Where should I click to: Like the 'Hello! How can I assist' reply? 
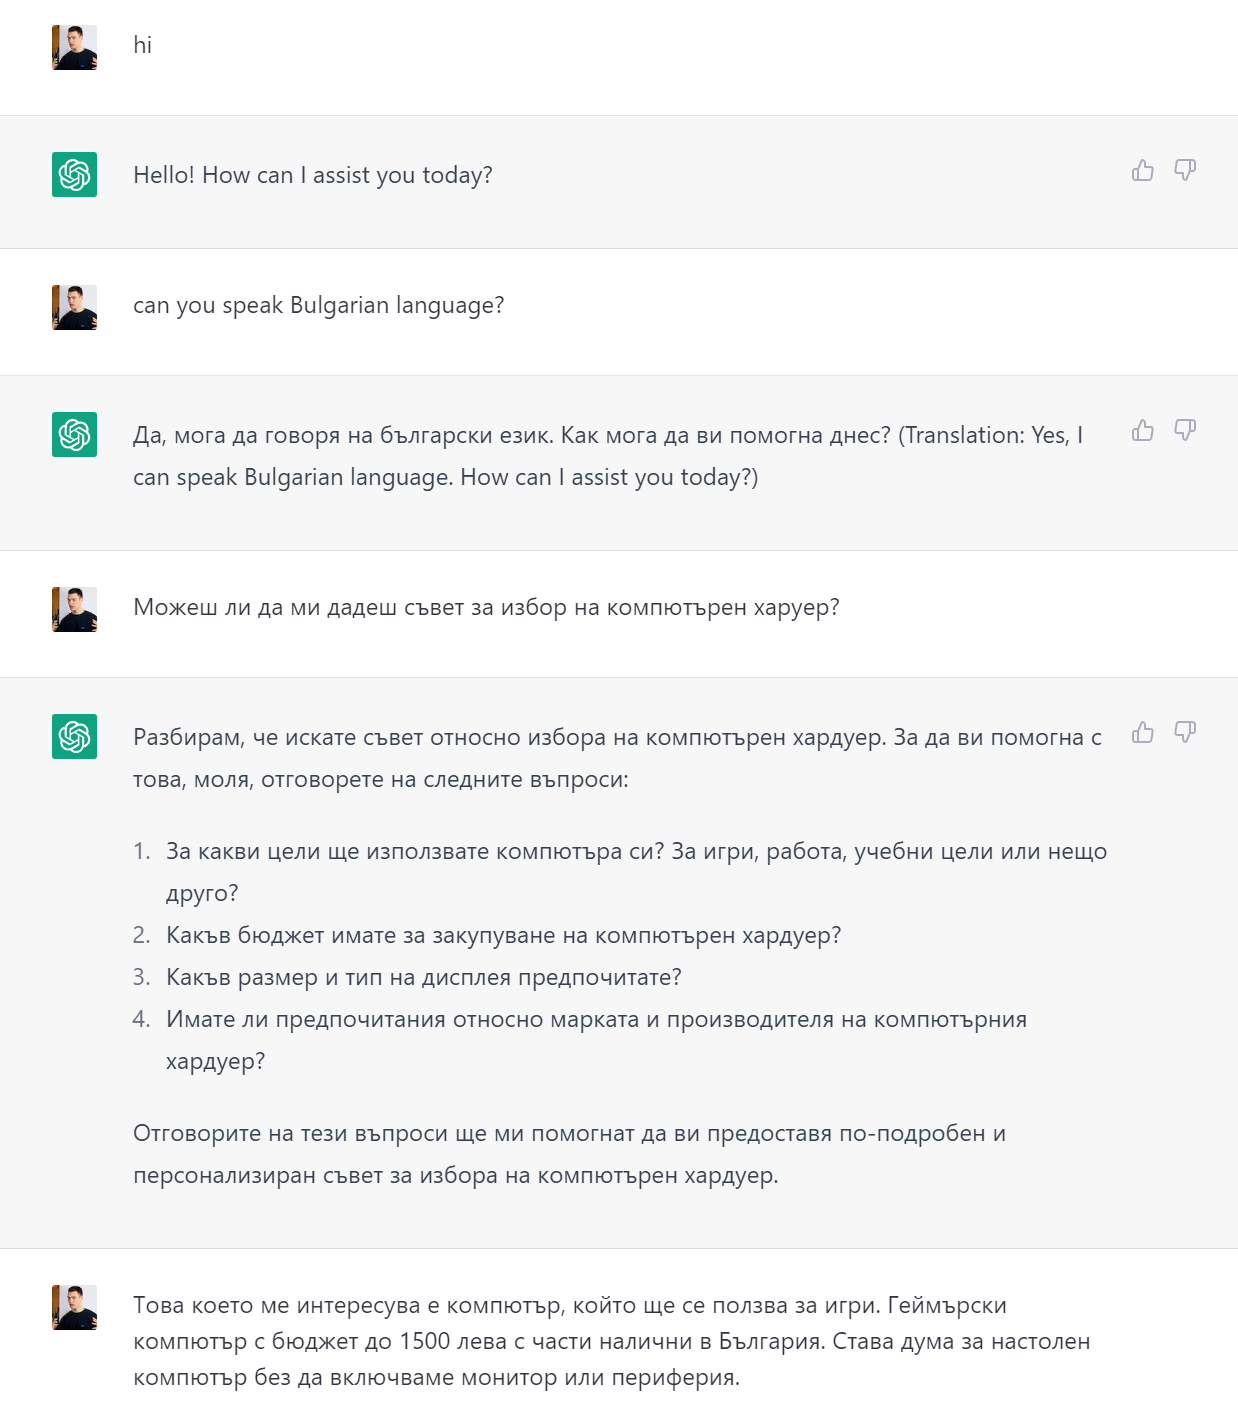[x=1143, y=170]
